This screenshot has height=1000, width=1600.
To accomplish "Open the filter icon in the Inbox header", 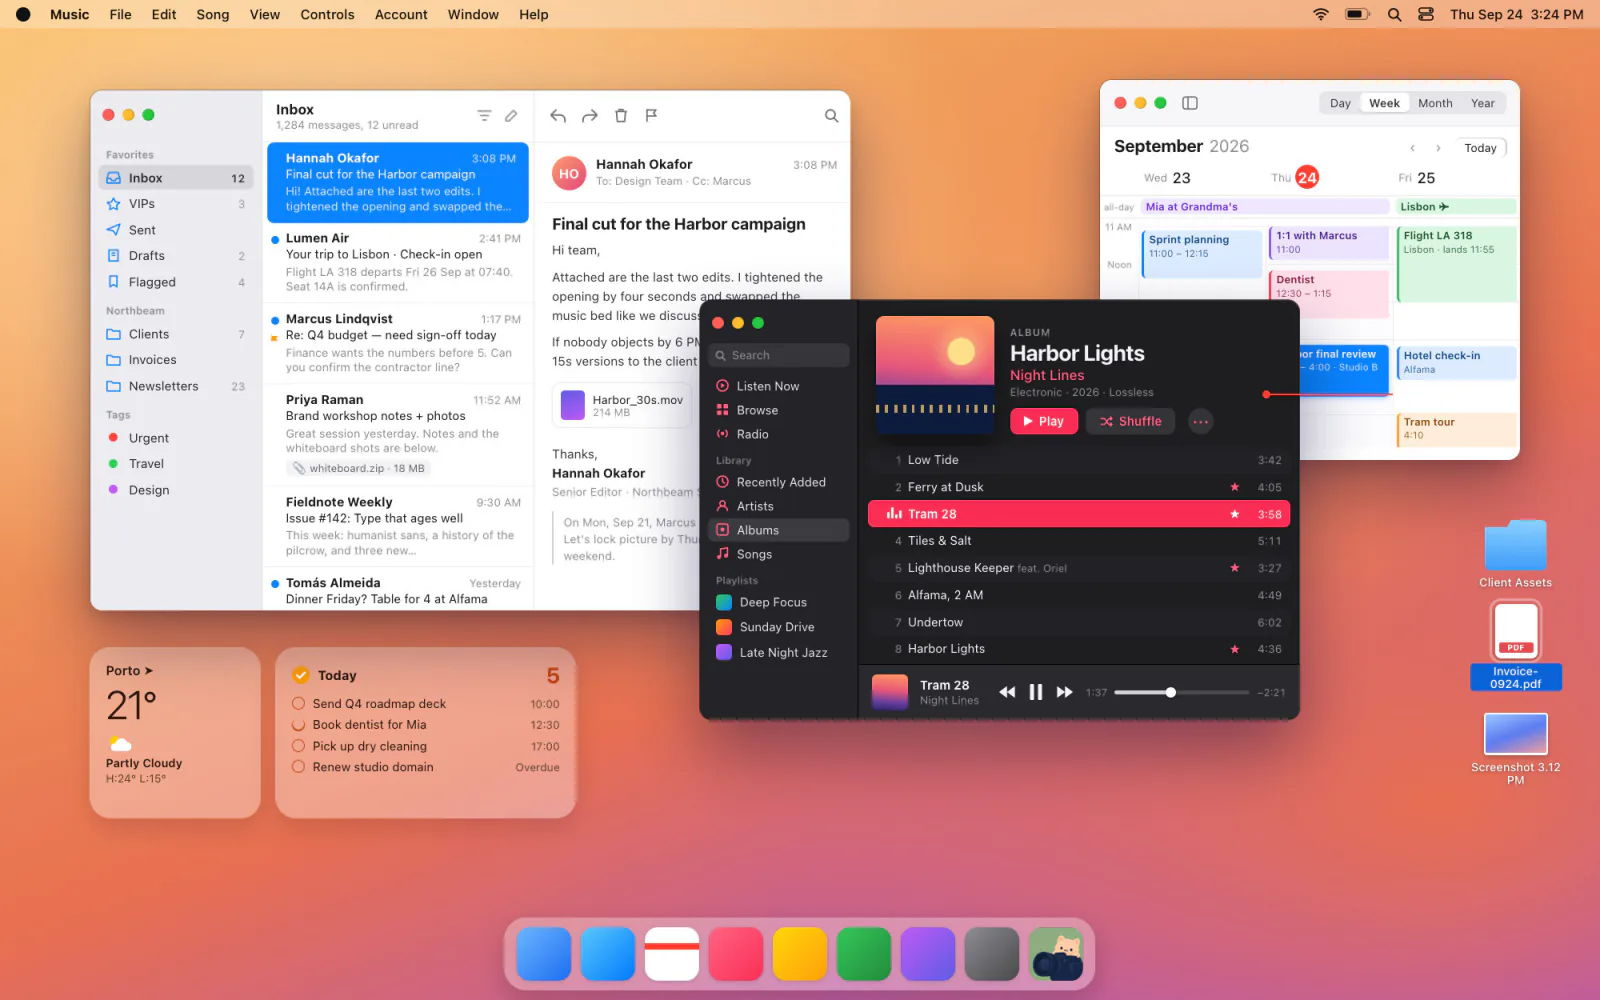I will click(x=484, y=116).
